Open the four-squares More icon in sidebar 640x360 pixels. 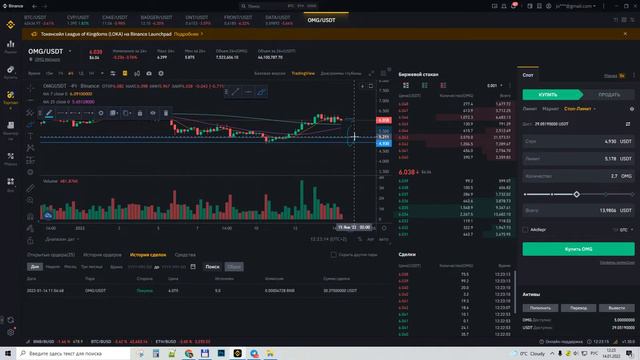point(11,181)
